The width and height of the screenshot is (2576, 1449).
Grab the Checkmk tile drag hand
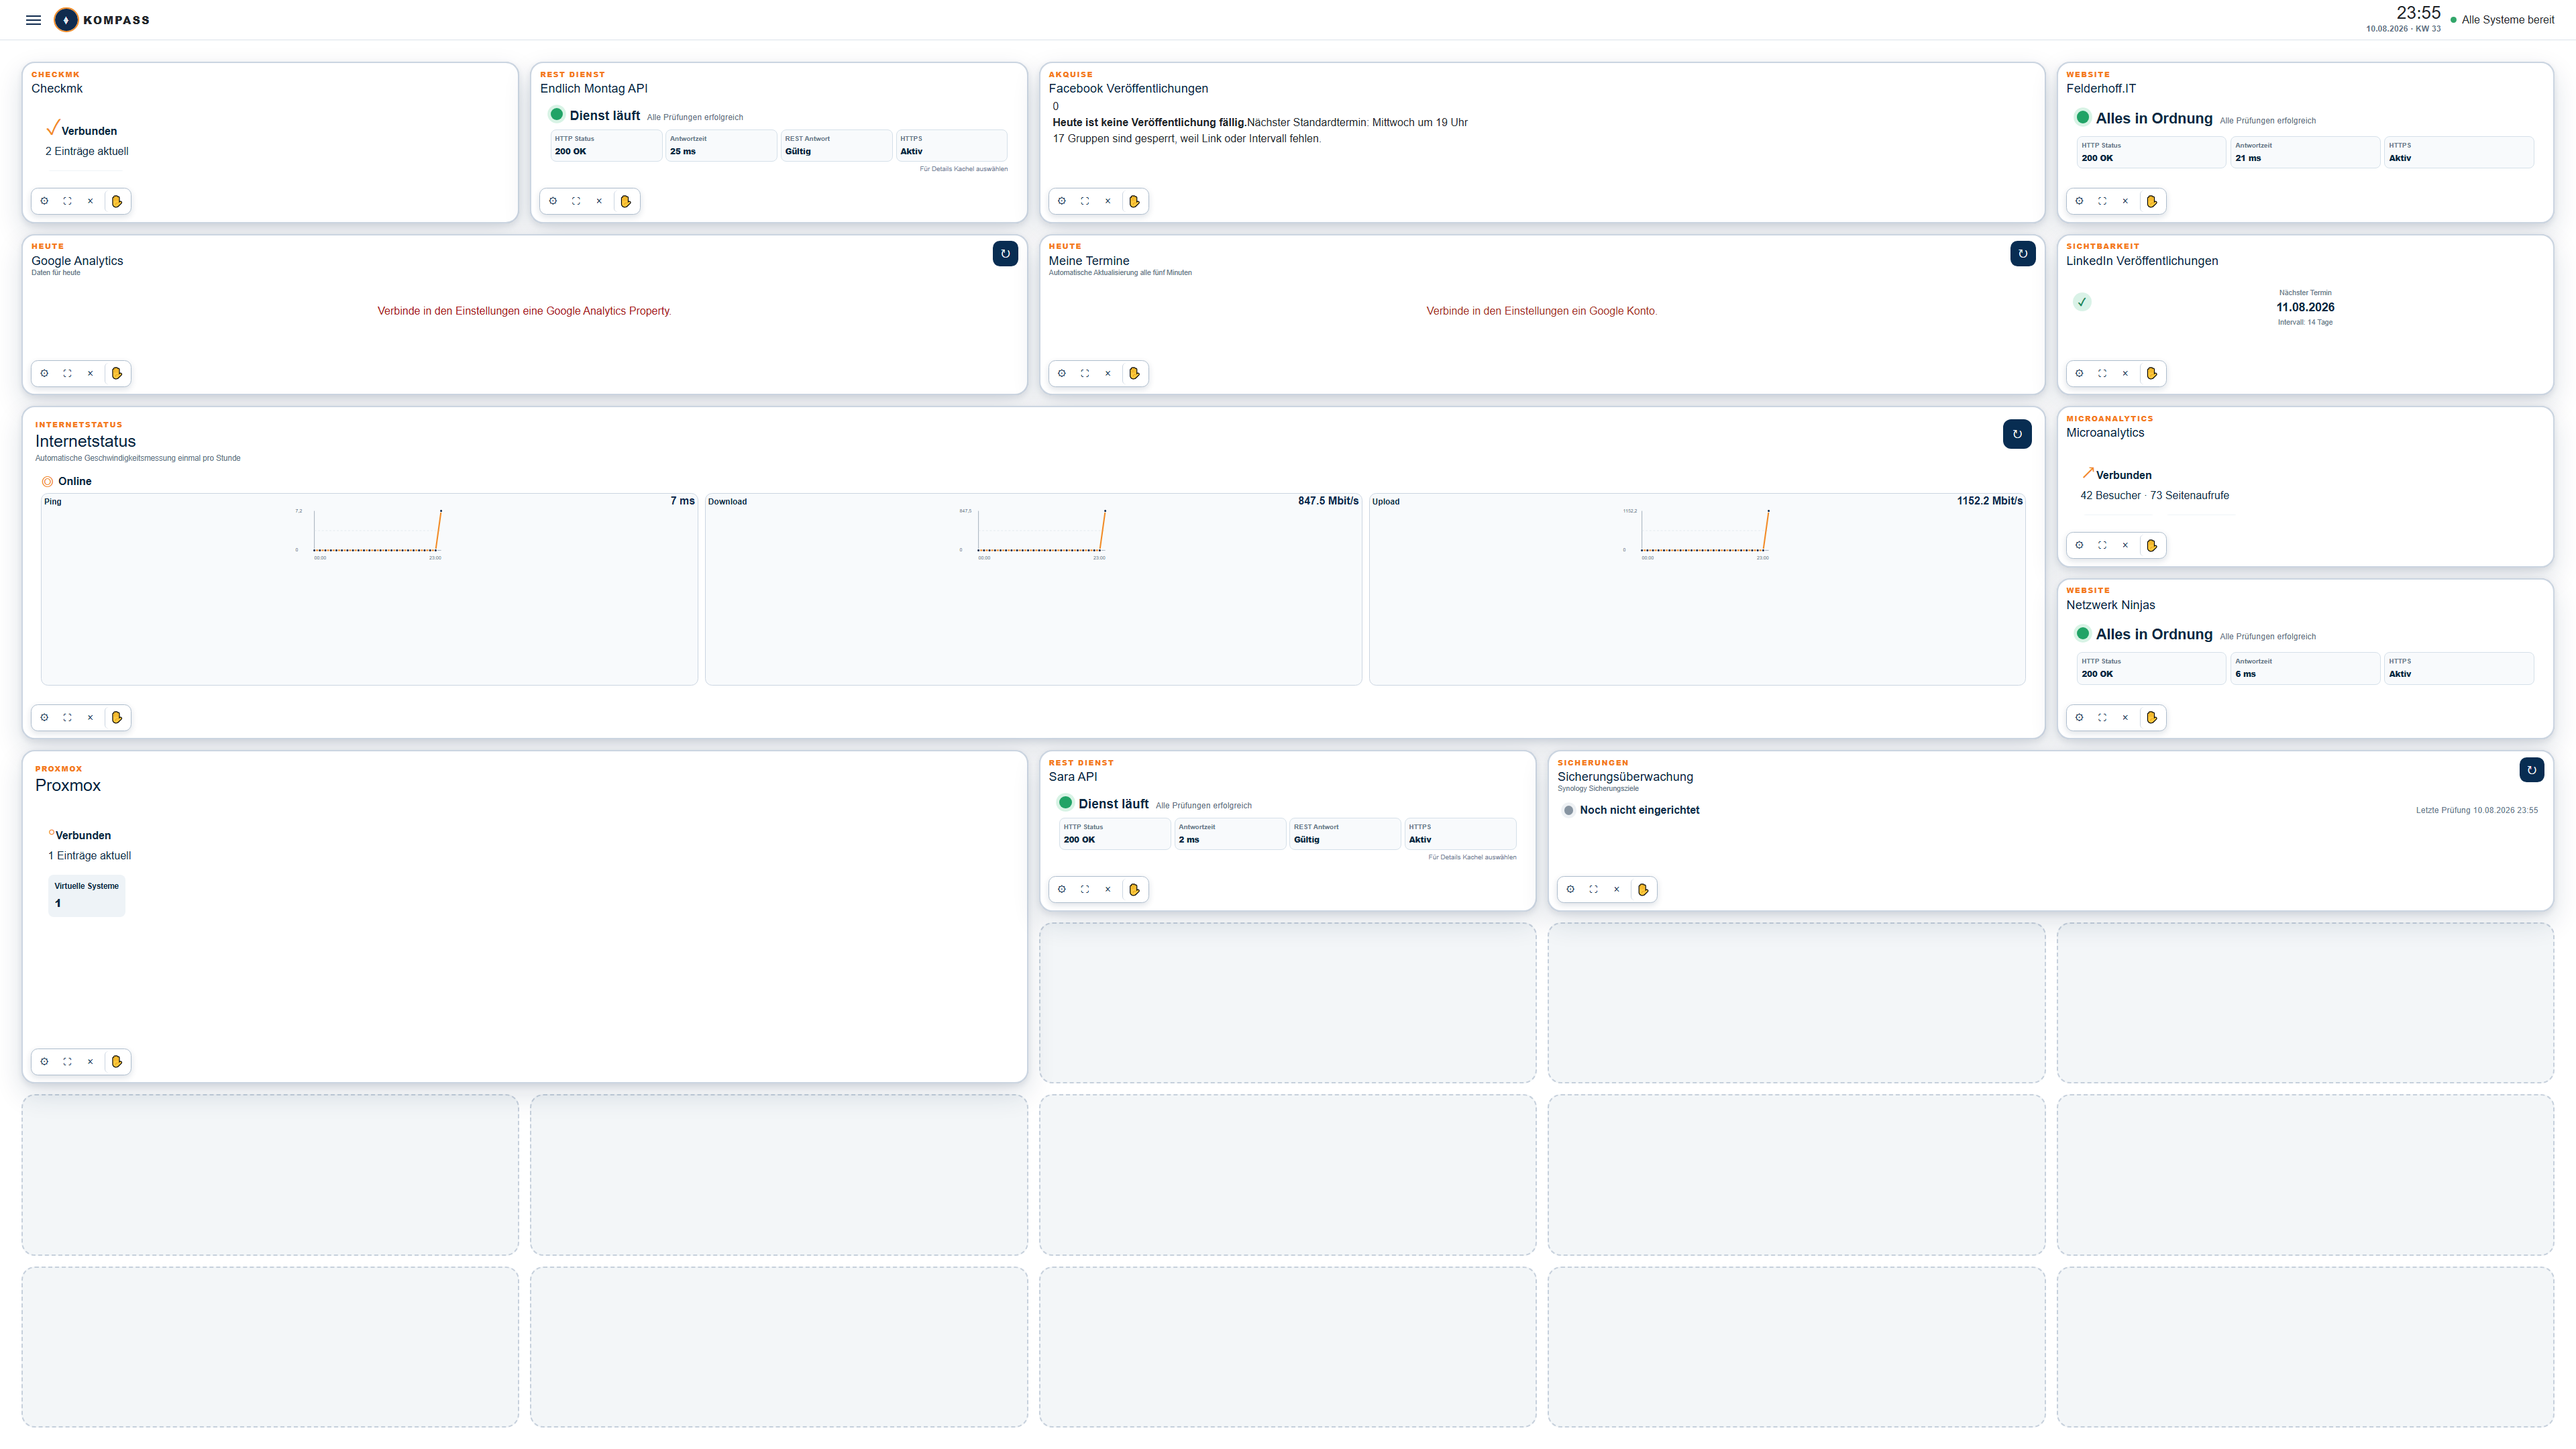pyautogui.click(x=117, y=201)
